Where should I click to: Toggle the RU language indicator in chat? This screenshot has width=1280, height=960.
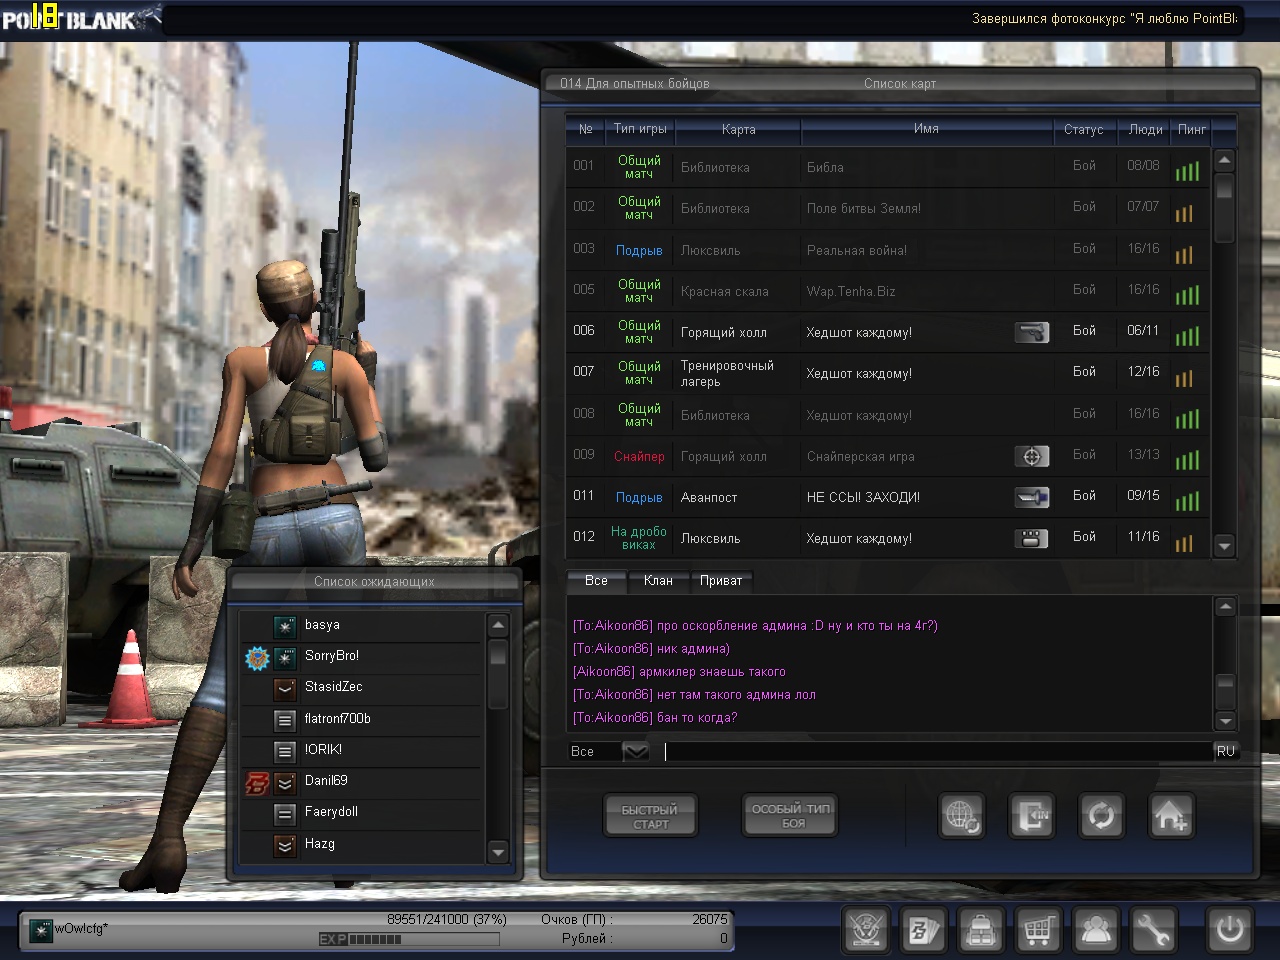pyautogui.click(x=1225, y=751)
